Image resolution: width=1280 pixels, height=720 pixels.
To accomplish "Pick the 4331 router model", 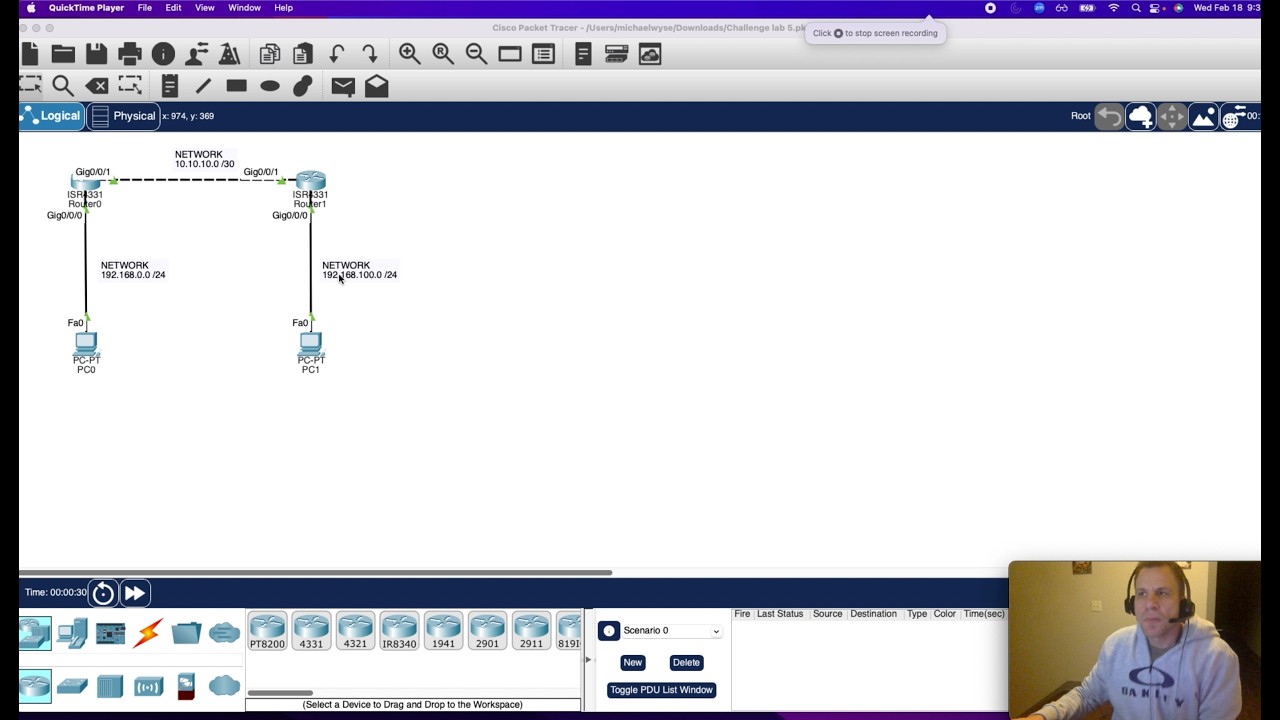I will coord(311,632).
